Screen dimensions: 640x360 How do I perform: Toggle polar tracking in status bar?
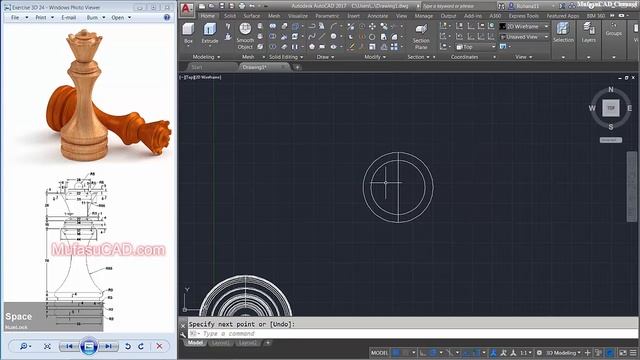433,353
